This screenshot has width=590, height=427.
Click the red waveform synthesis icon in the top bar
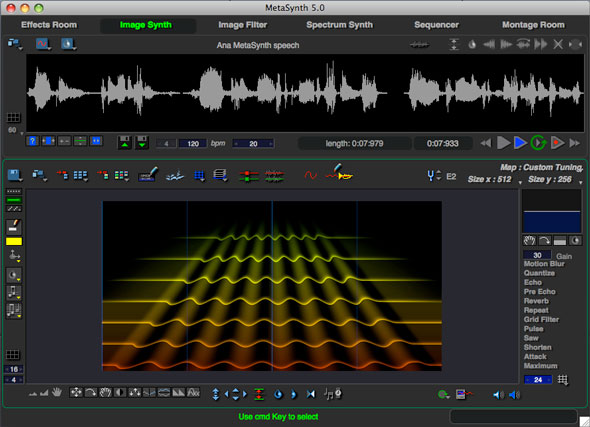pos(42,44)
